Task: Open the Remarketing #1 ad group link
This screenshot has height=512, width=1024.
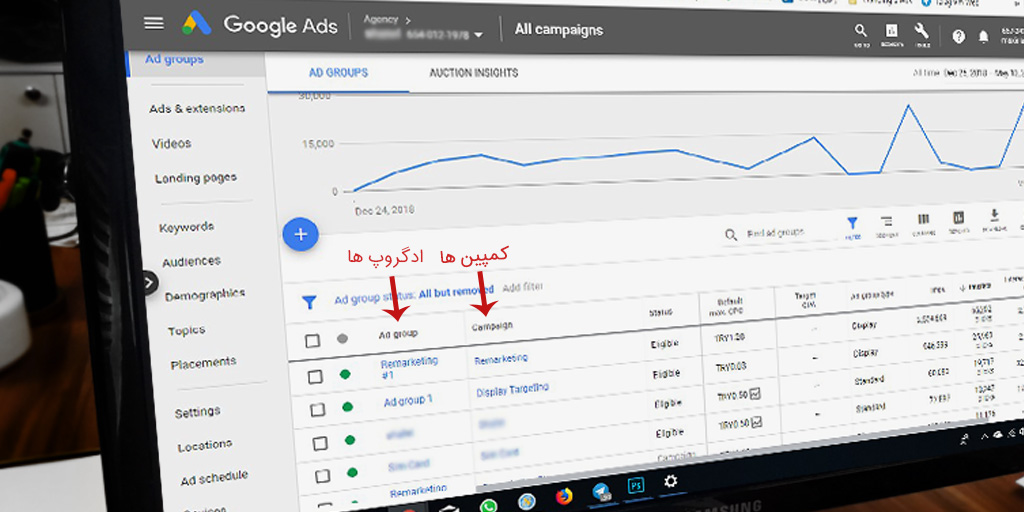Action: [x=409, y=368]
